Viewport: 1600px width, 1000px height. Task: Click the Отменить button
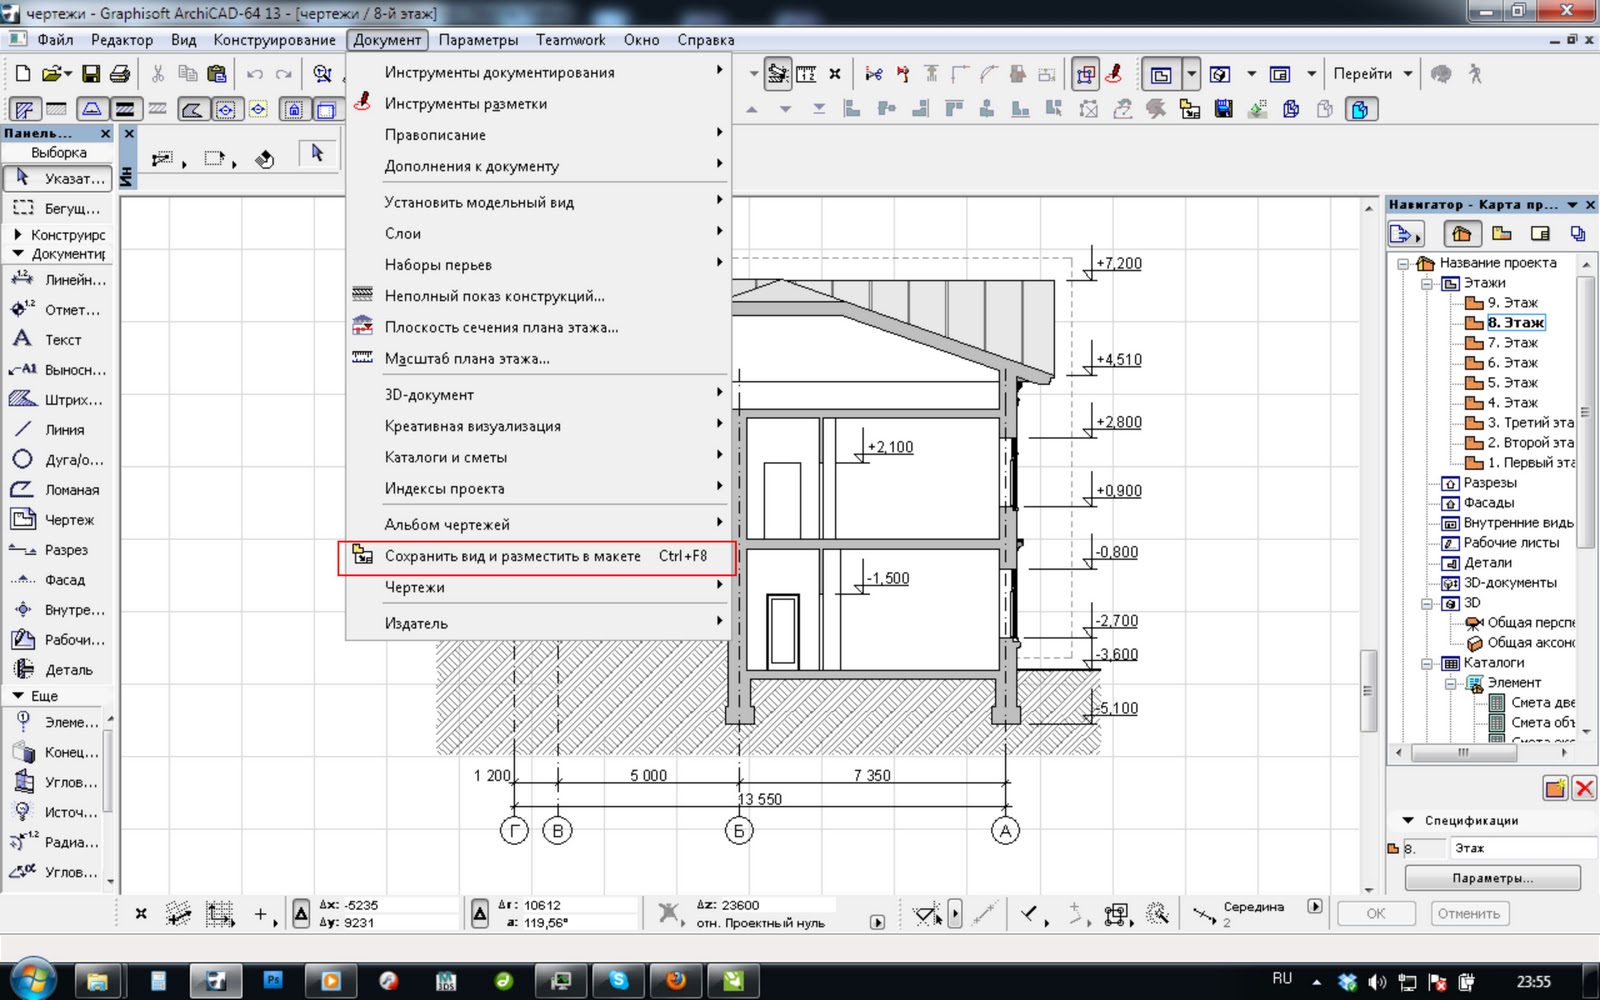[1468, 913]
